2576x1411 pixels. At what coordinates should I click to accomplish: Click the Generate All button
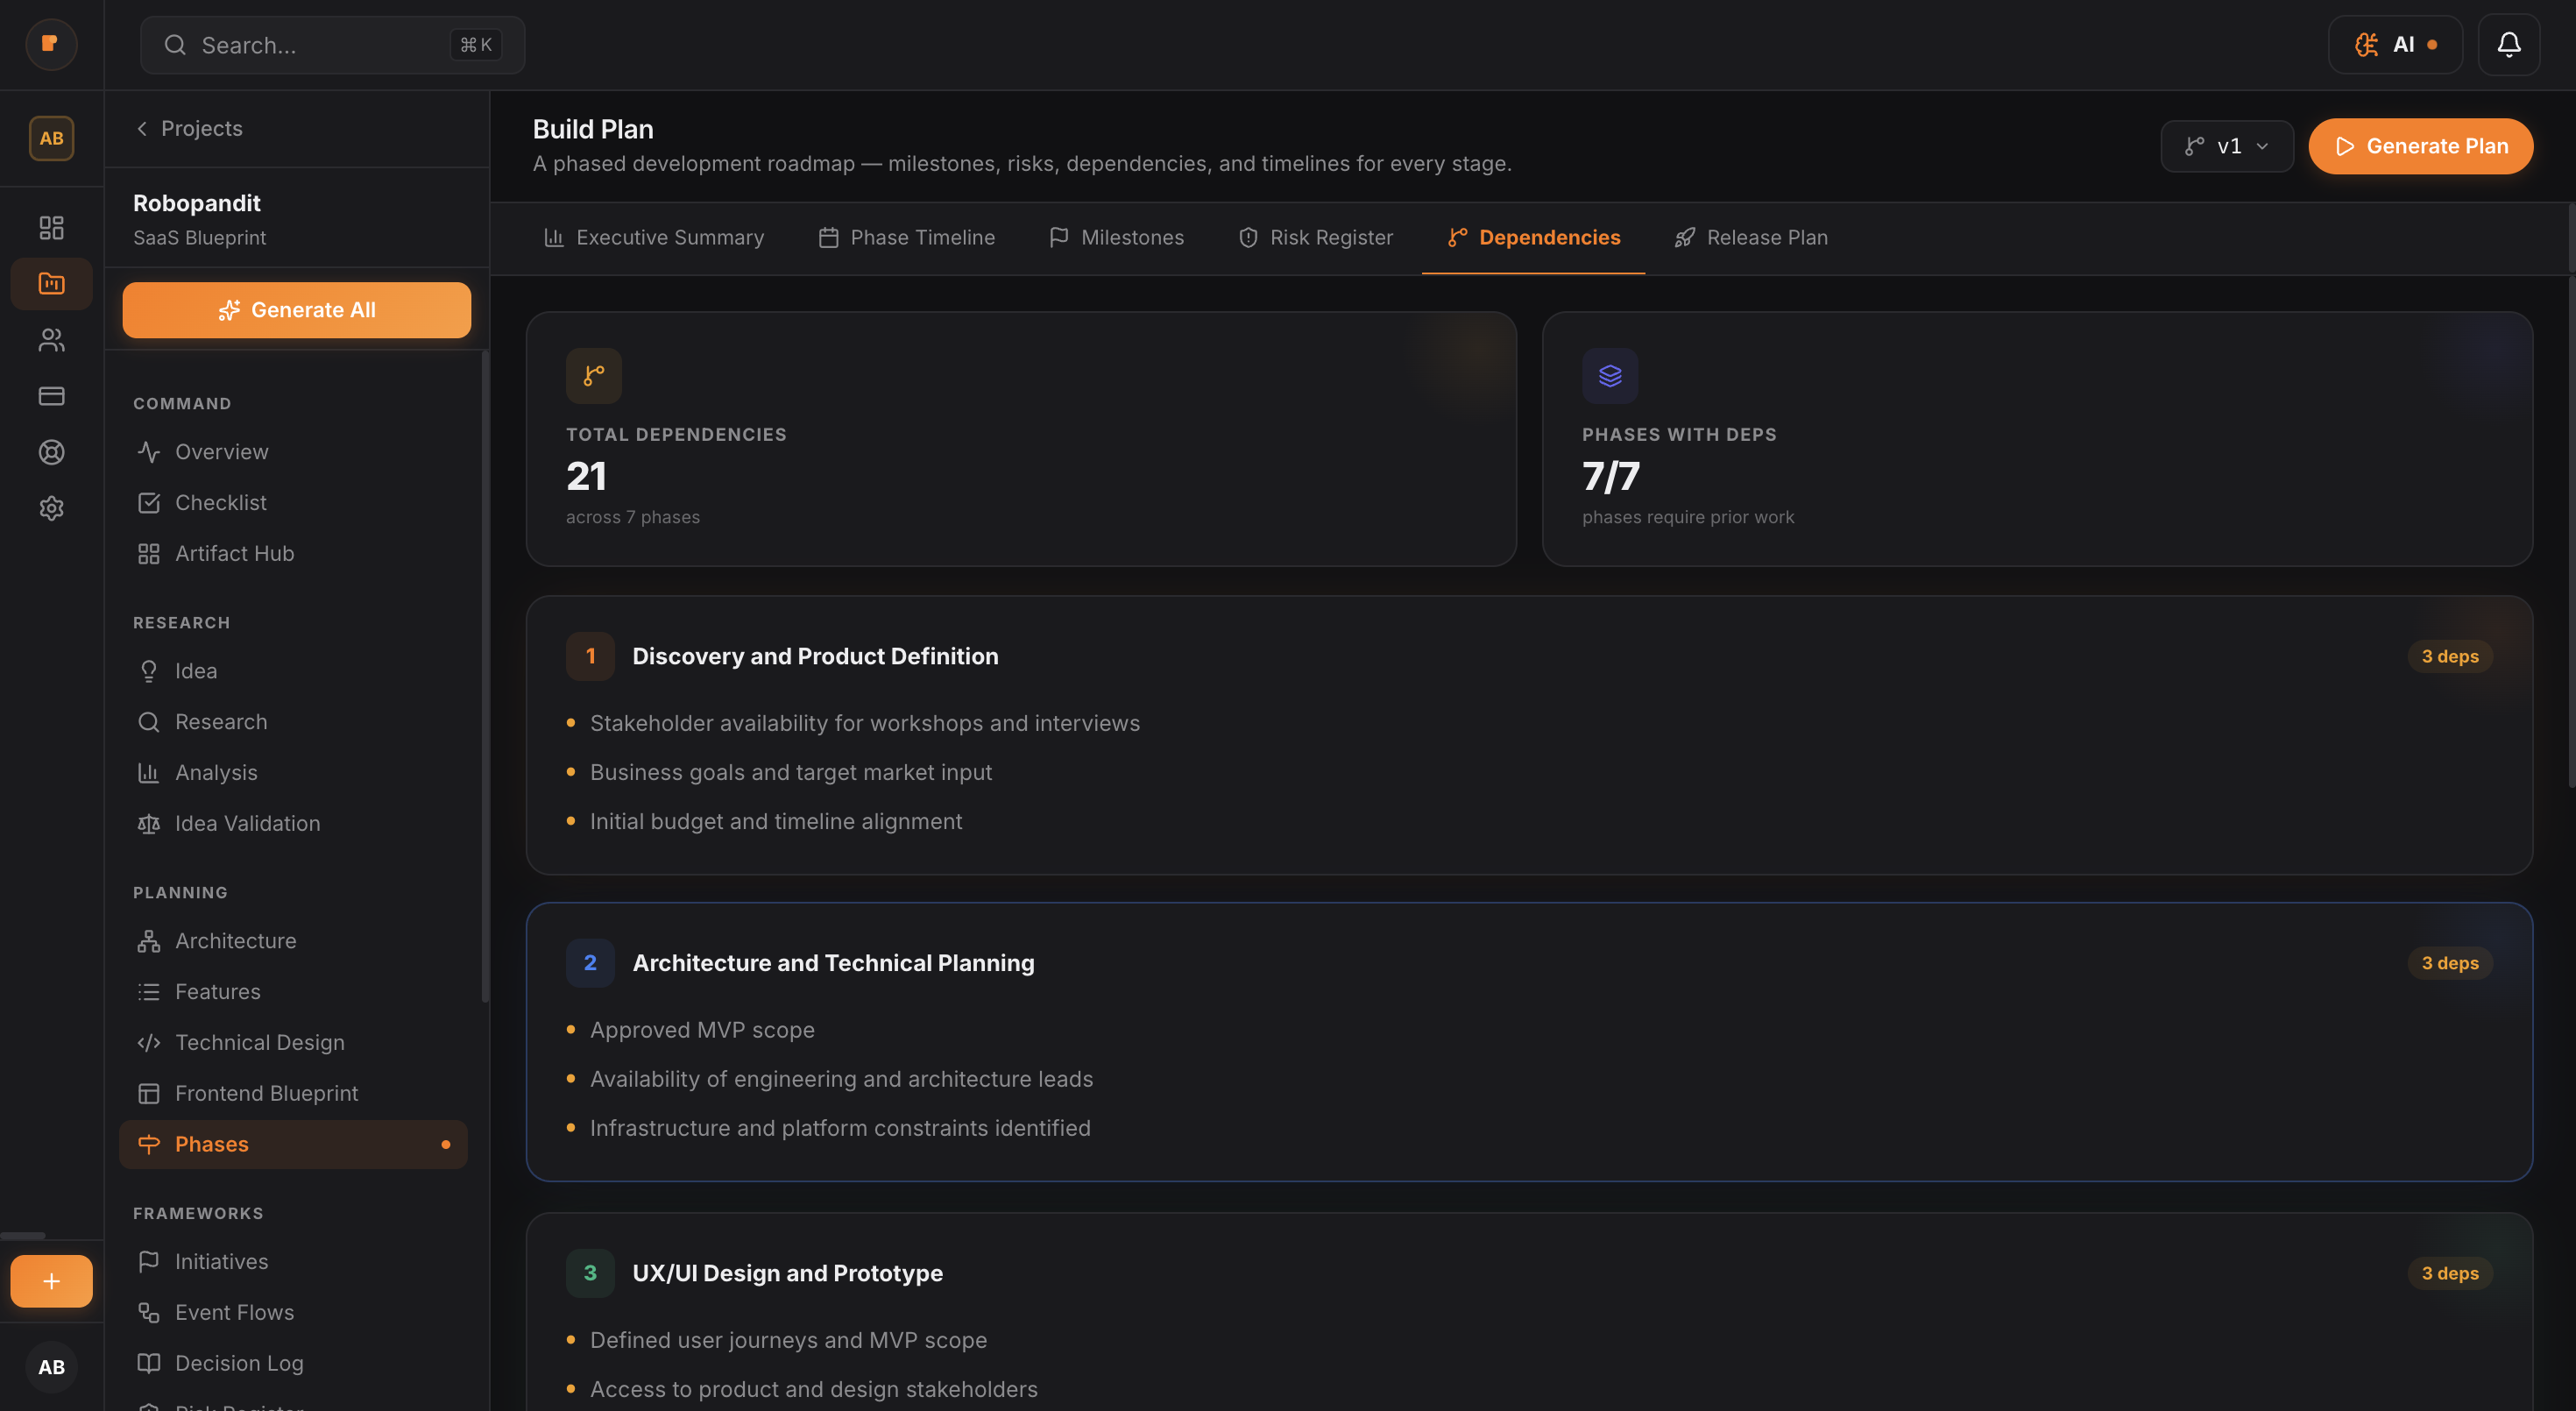coord(296,310)
